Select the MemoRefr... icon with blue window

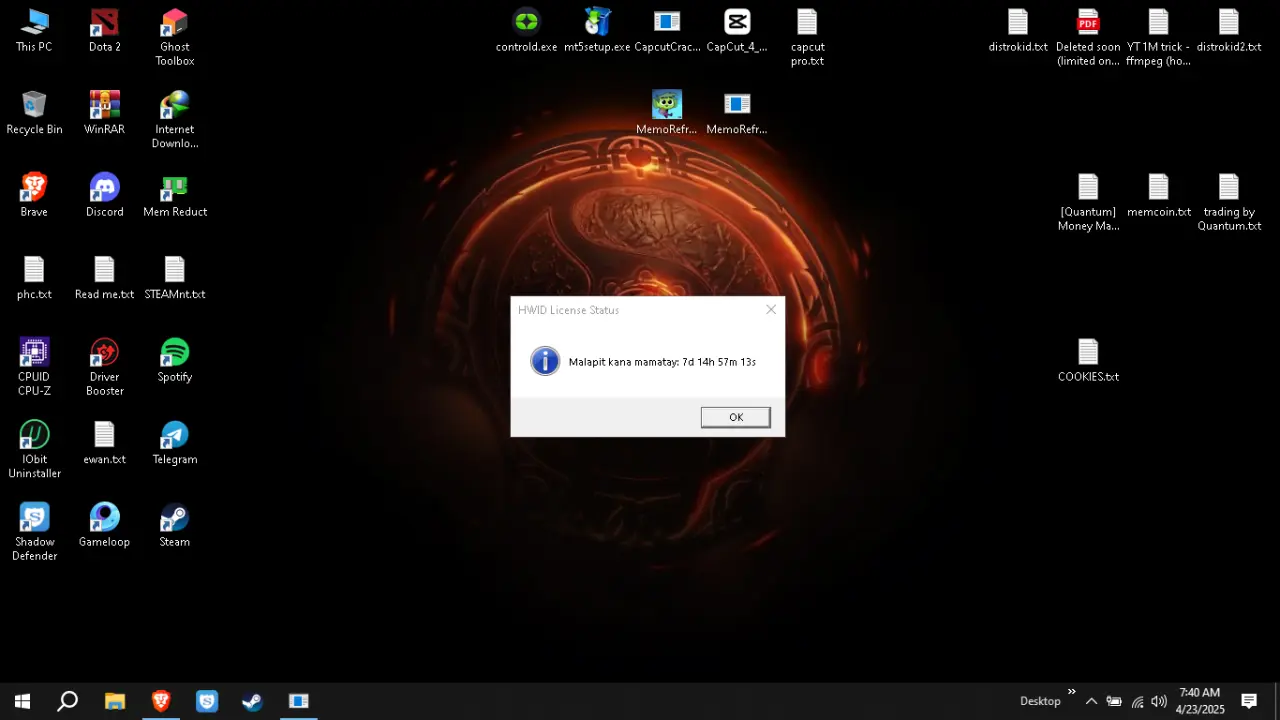[x=737, y=113]
